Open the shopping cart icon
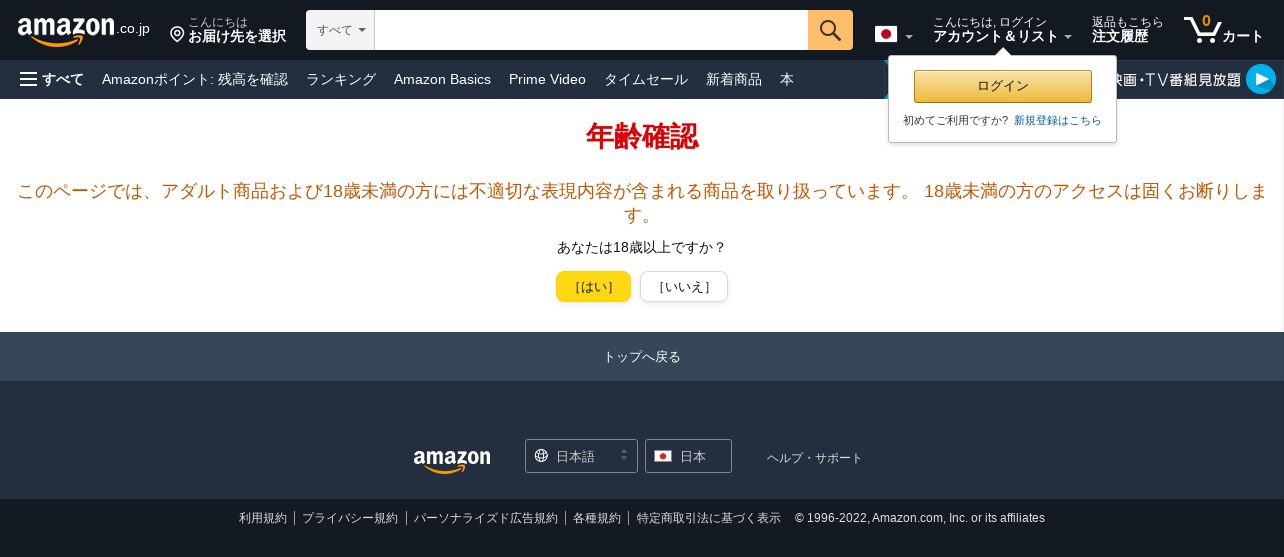 pyautogui.click(x=1224, y=30)
